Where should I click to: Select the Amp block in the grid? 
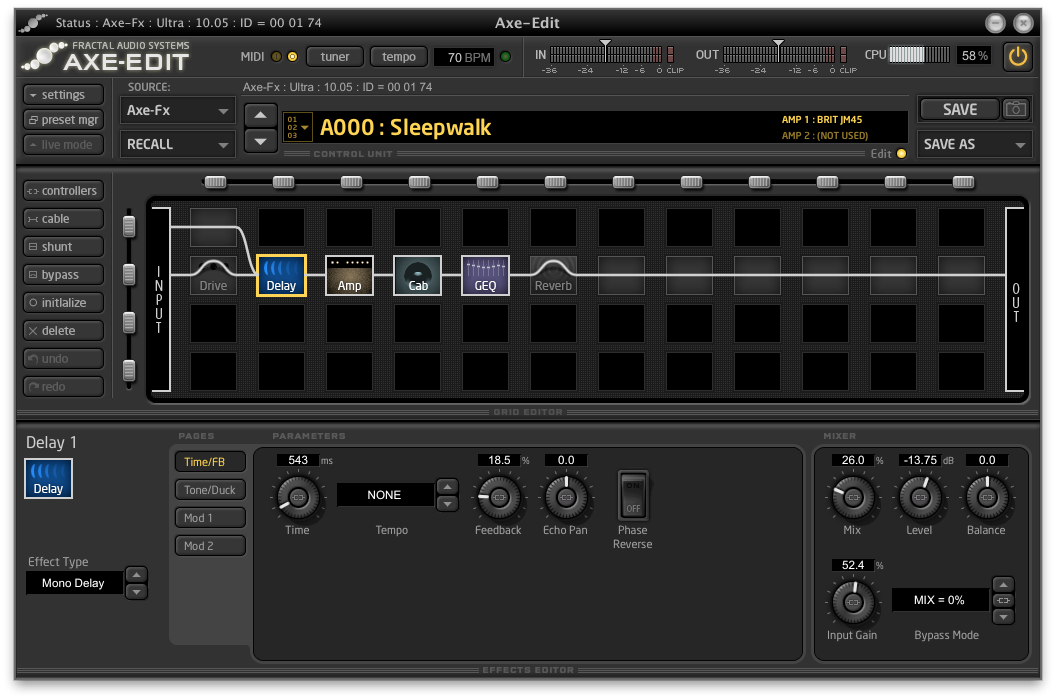(349, 276)
